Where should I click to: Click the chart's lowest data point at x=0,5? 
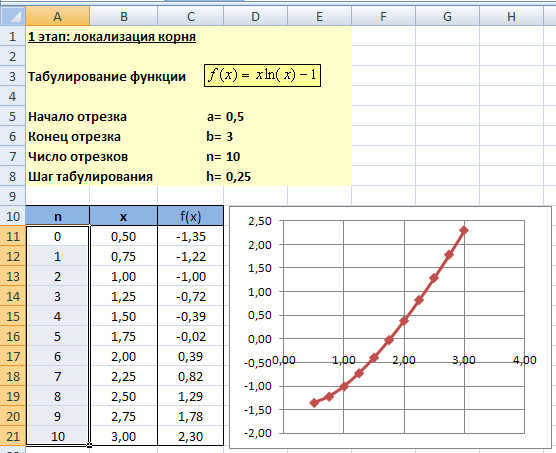[x=314, y=403]
